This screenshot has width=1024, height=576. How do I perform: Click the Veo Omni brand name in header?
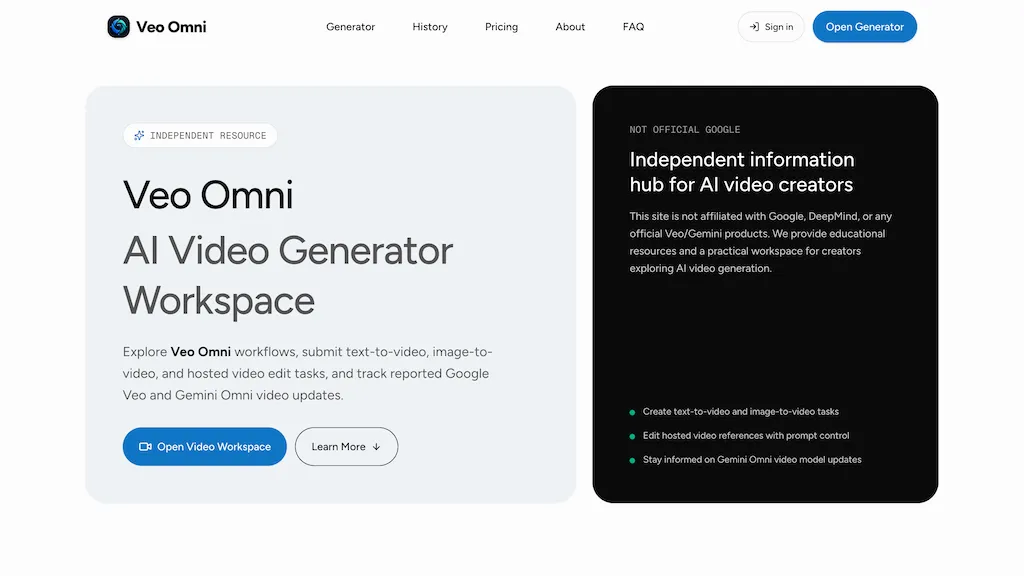(171, 27)
